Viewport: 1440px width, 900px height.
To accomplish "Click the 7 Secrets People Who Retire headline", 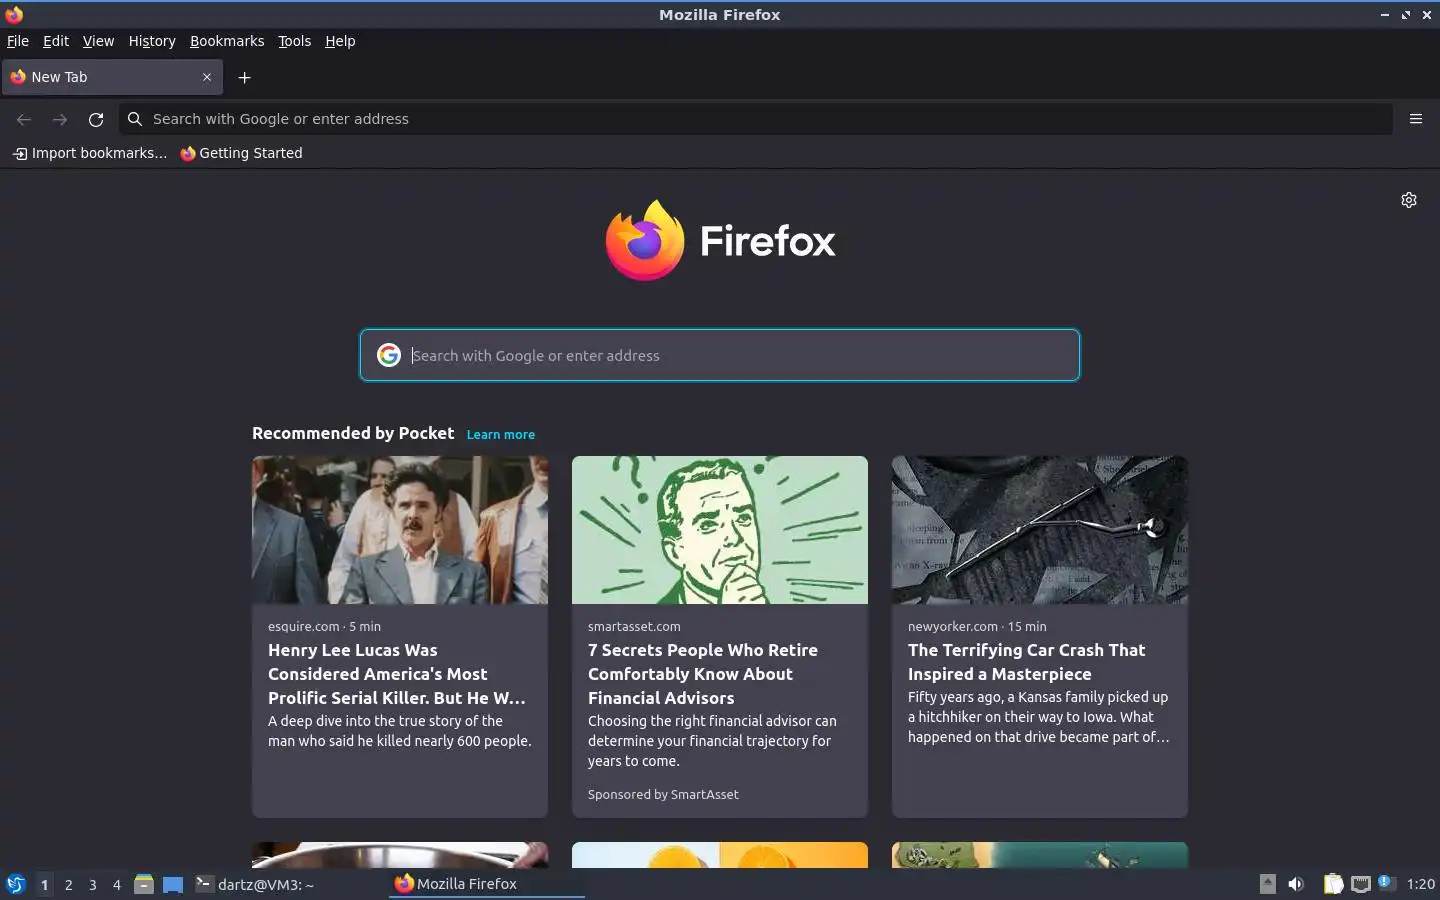I will click(x=703, y=674).
